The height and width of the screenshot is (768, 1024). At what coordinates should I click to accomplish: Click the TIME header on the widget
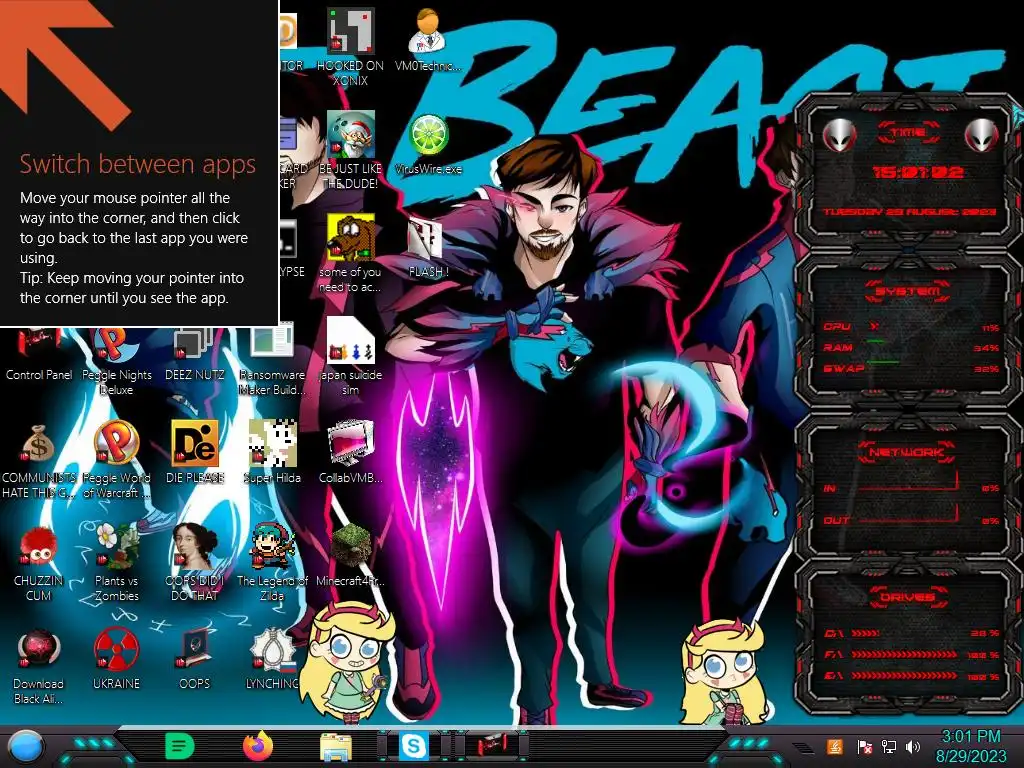(908, 133)
